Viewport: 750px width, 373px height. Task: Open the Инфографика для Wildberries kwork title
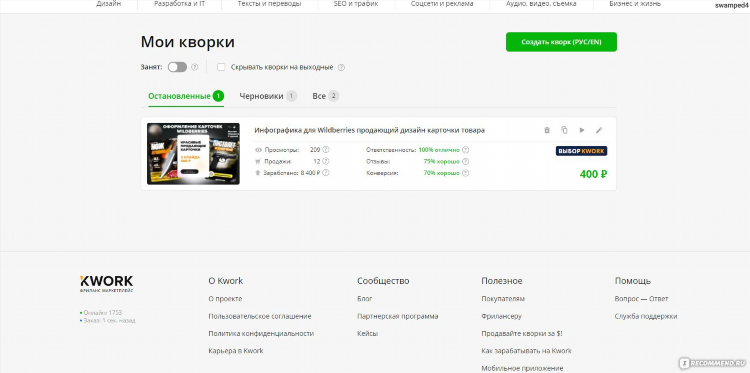tap(369, 130)
